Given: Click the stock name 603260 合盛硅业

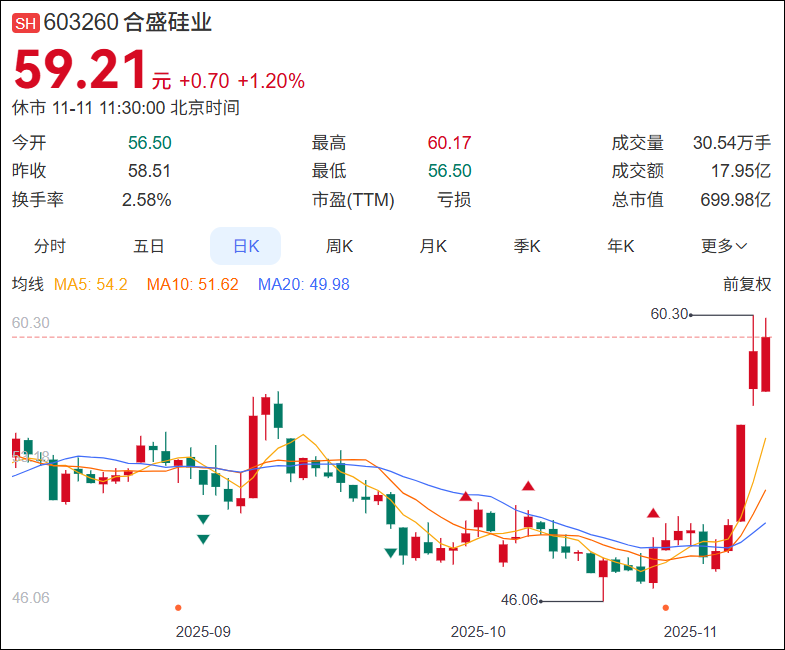Looking at the screenshot, I should 128,23.
